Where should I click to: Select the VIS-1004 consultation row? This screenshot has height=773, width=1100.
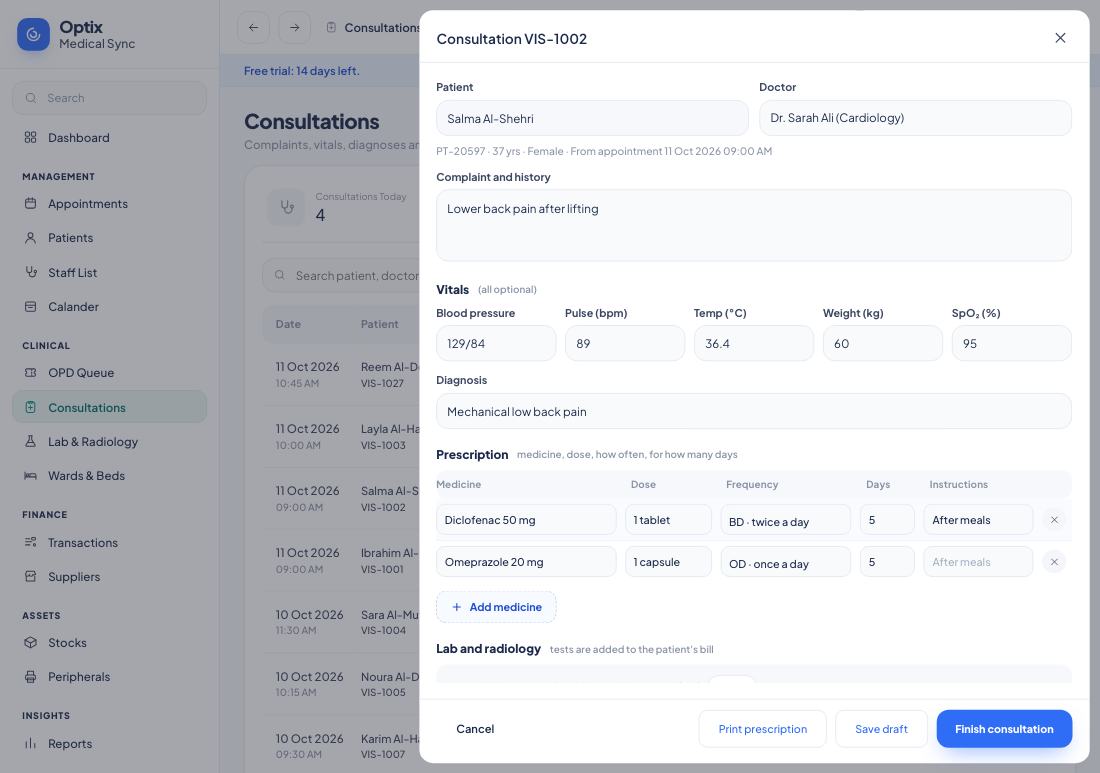click(341, 622)
